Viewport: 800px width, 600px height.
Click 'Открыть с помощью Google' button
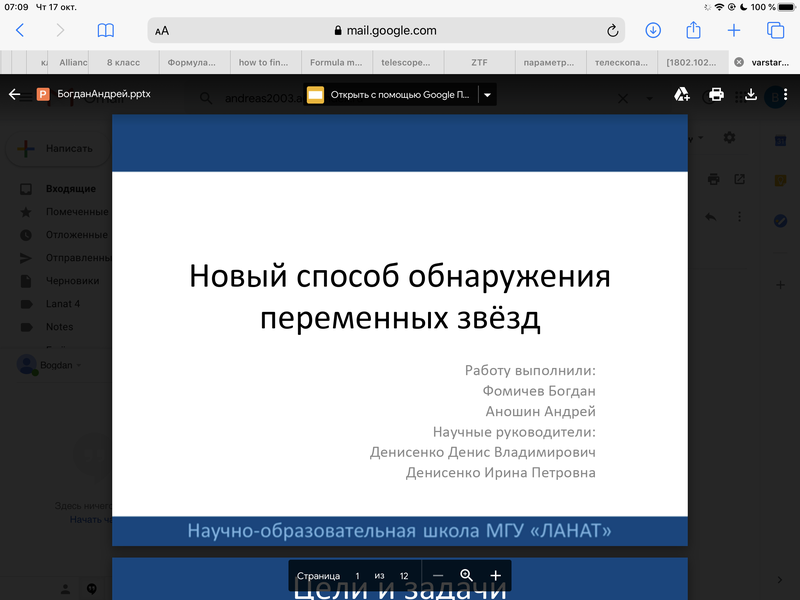(x=388, y=95)
